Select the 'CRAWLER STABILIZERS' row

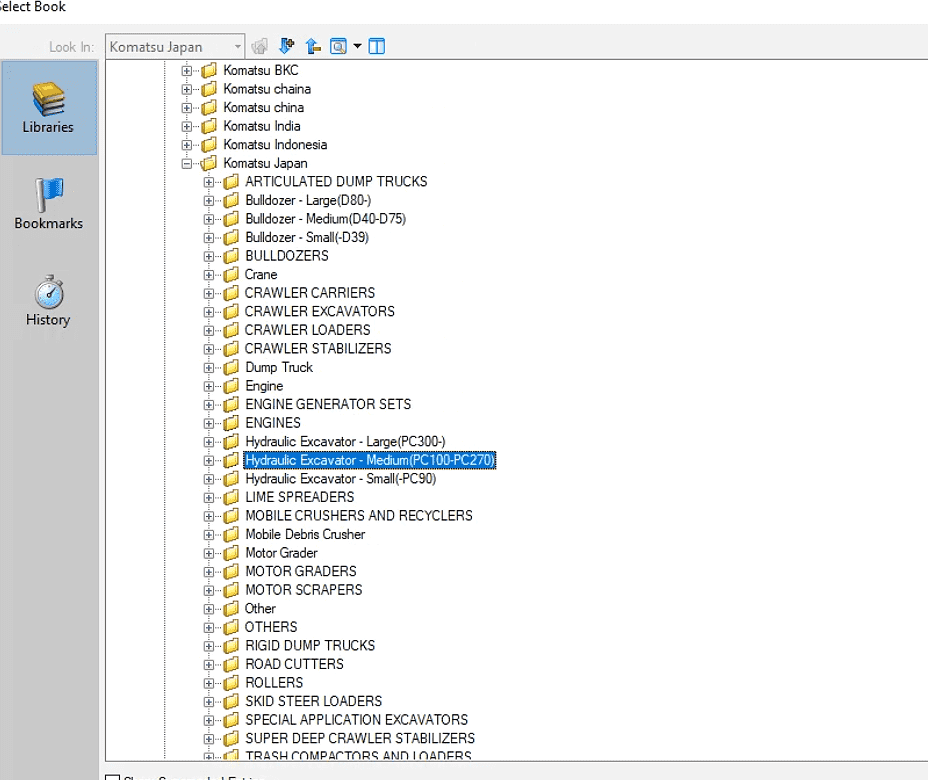point(318,349)
